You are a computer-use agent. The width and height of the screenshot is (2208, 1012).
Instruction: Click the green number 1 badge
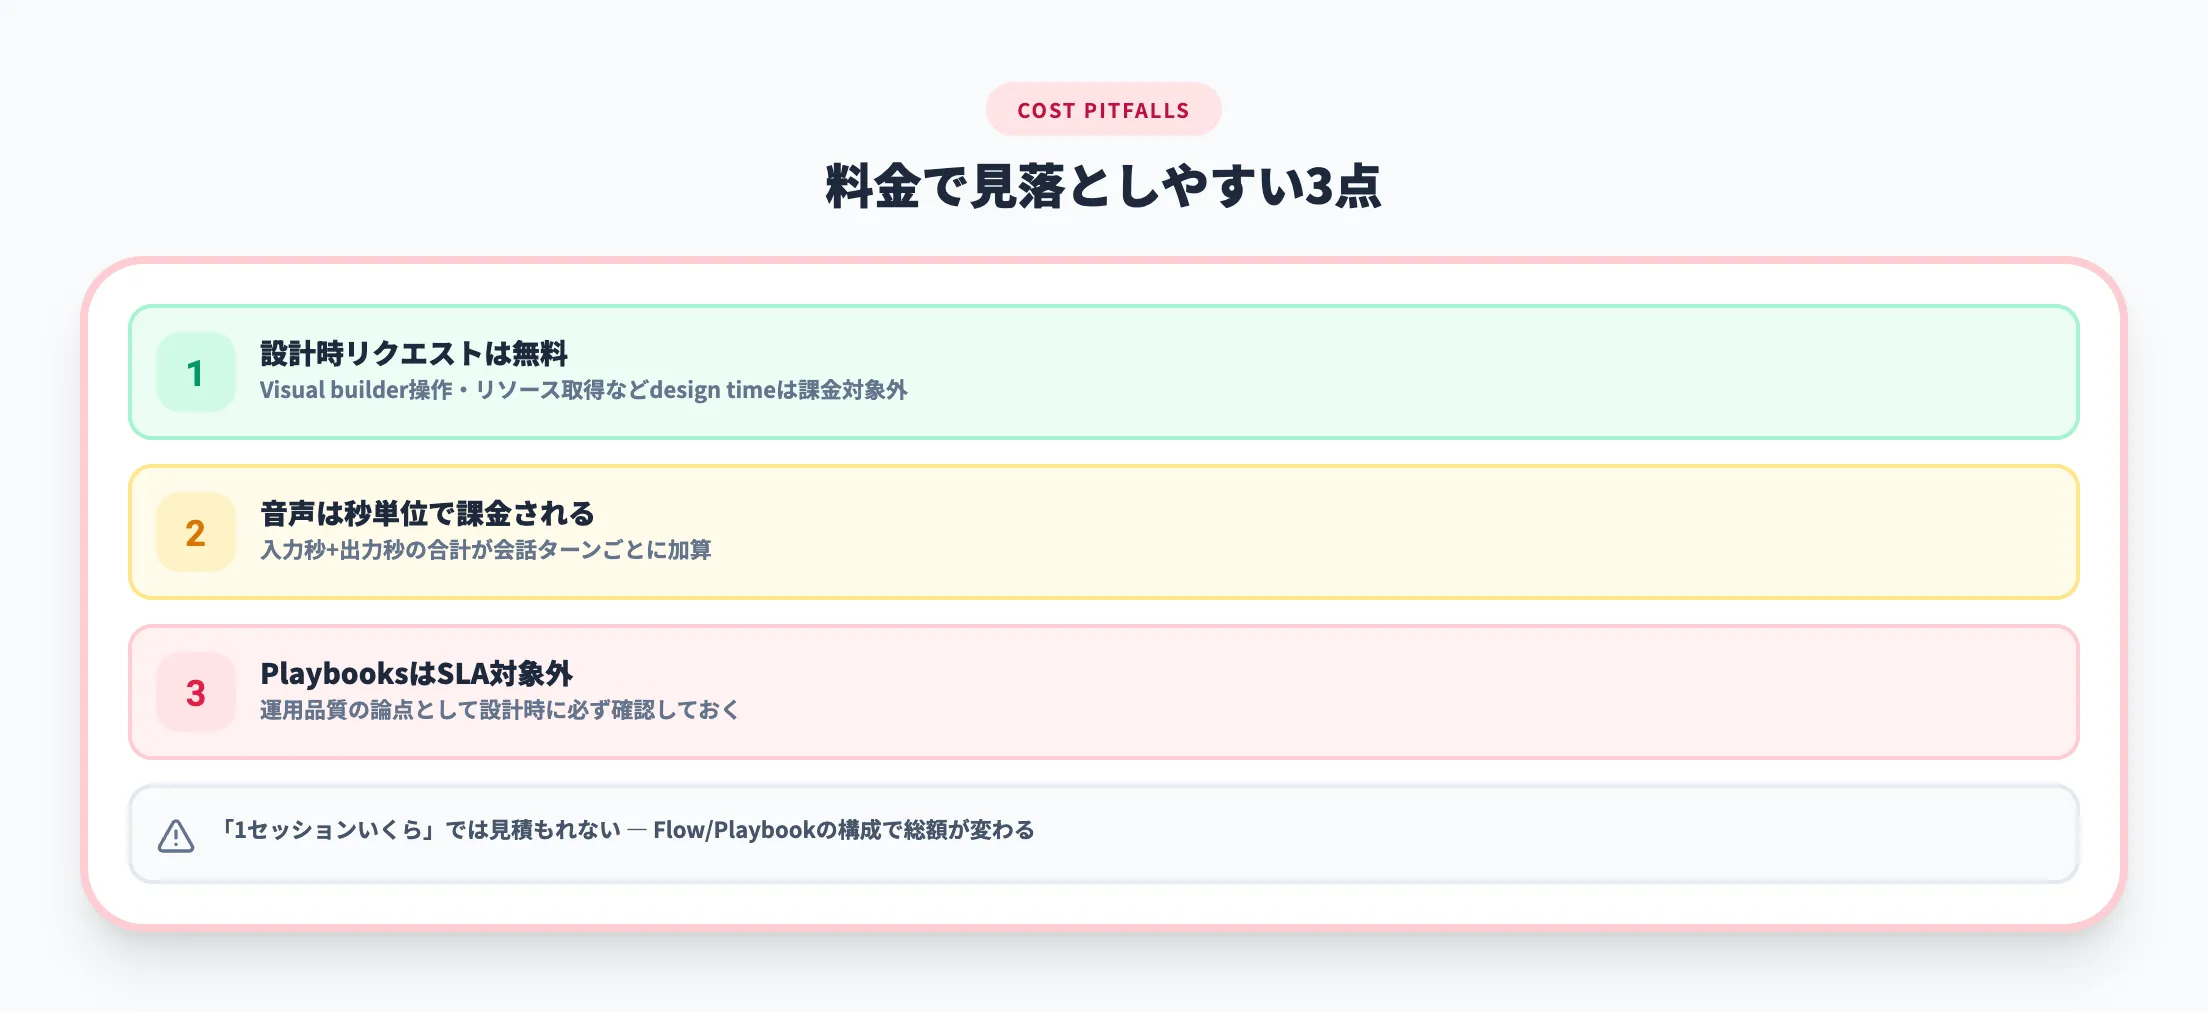pos(196,373)
